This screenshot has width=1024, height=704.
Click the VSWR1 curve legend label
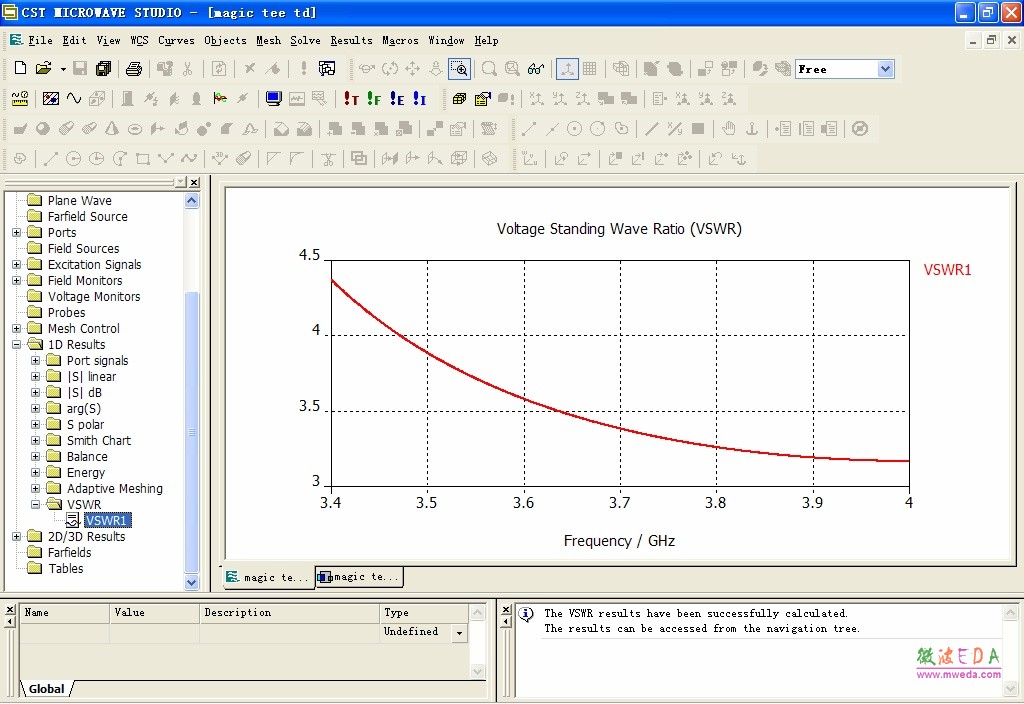[x=947, y=270]
